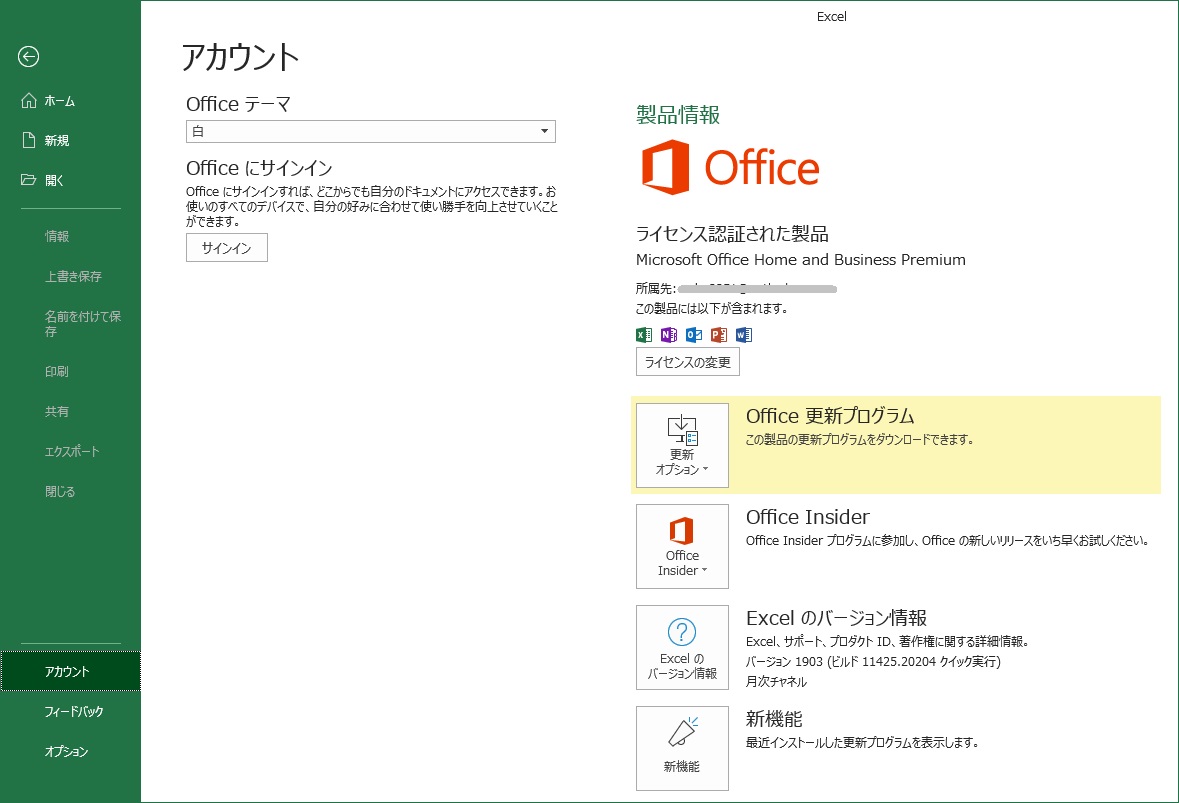This screenshot has width=1179, height=803.
Task: Click the Office 更新プログラム heading
Action: coord(829,416)
